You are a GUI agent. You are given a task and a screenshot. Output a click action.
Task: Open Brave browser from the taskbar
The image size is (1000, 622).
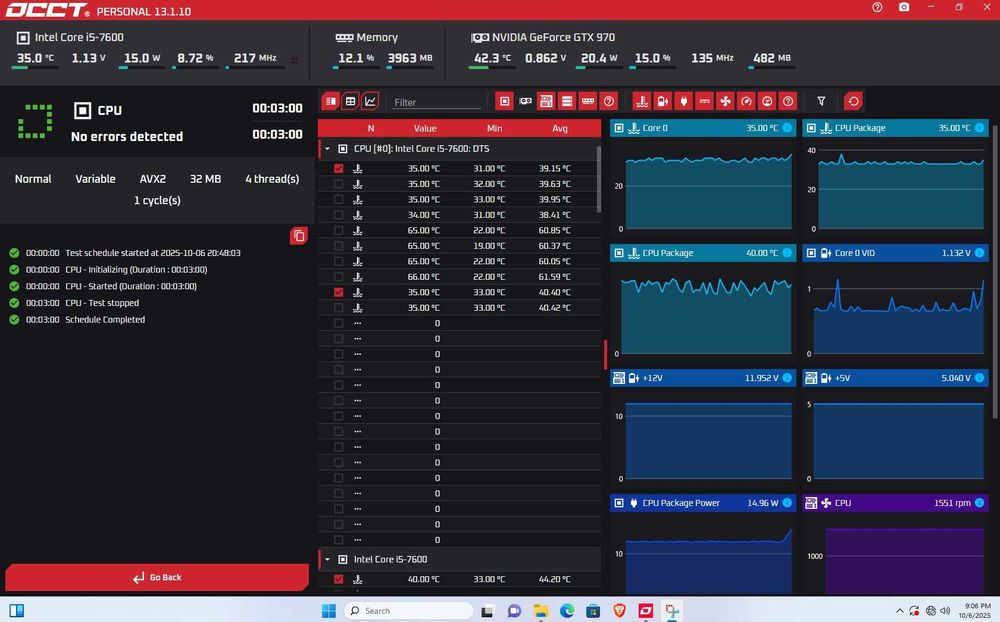[619, 611]
